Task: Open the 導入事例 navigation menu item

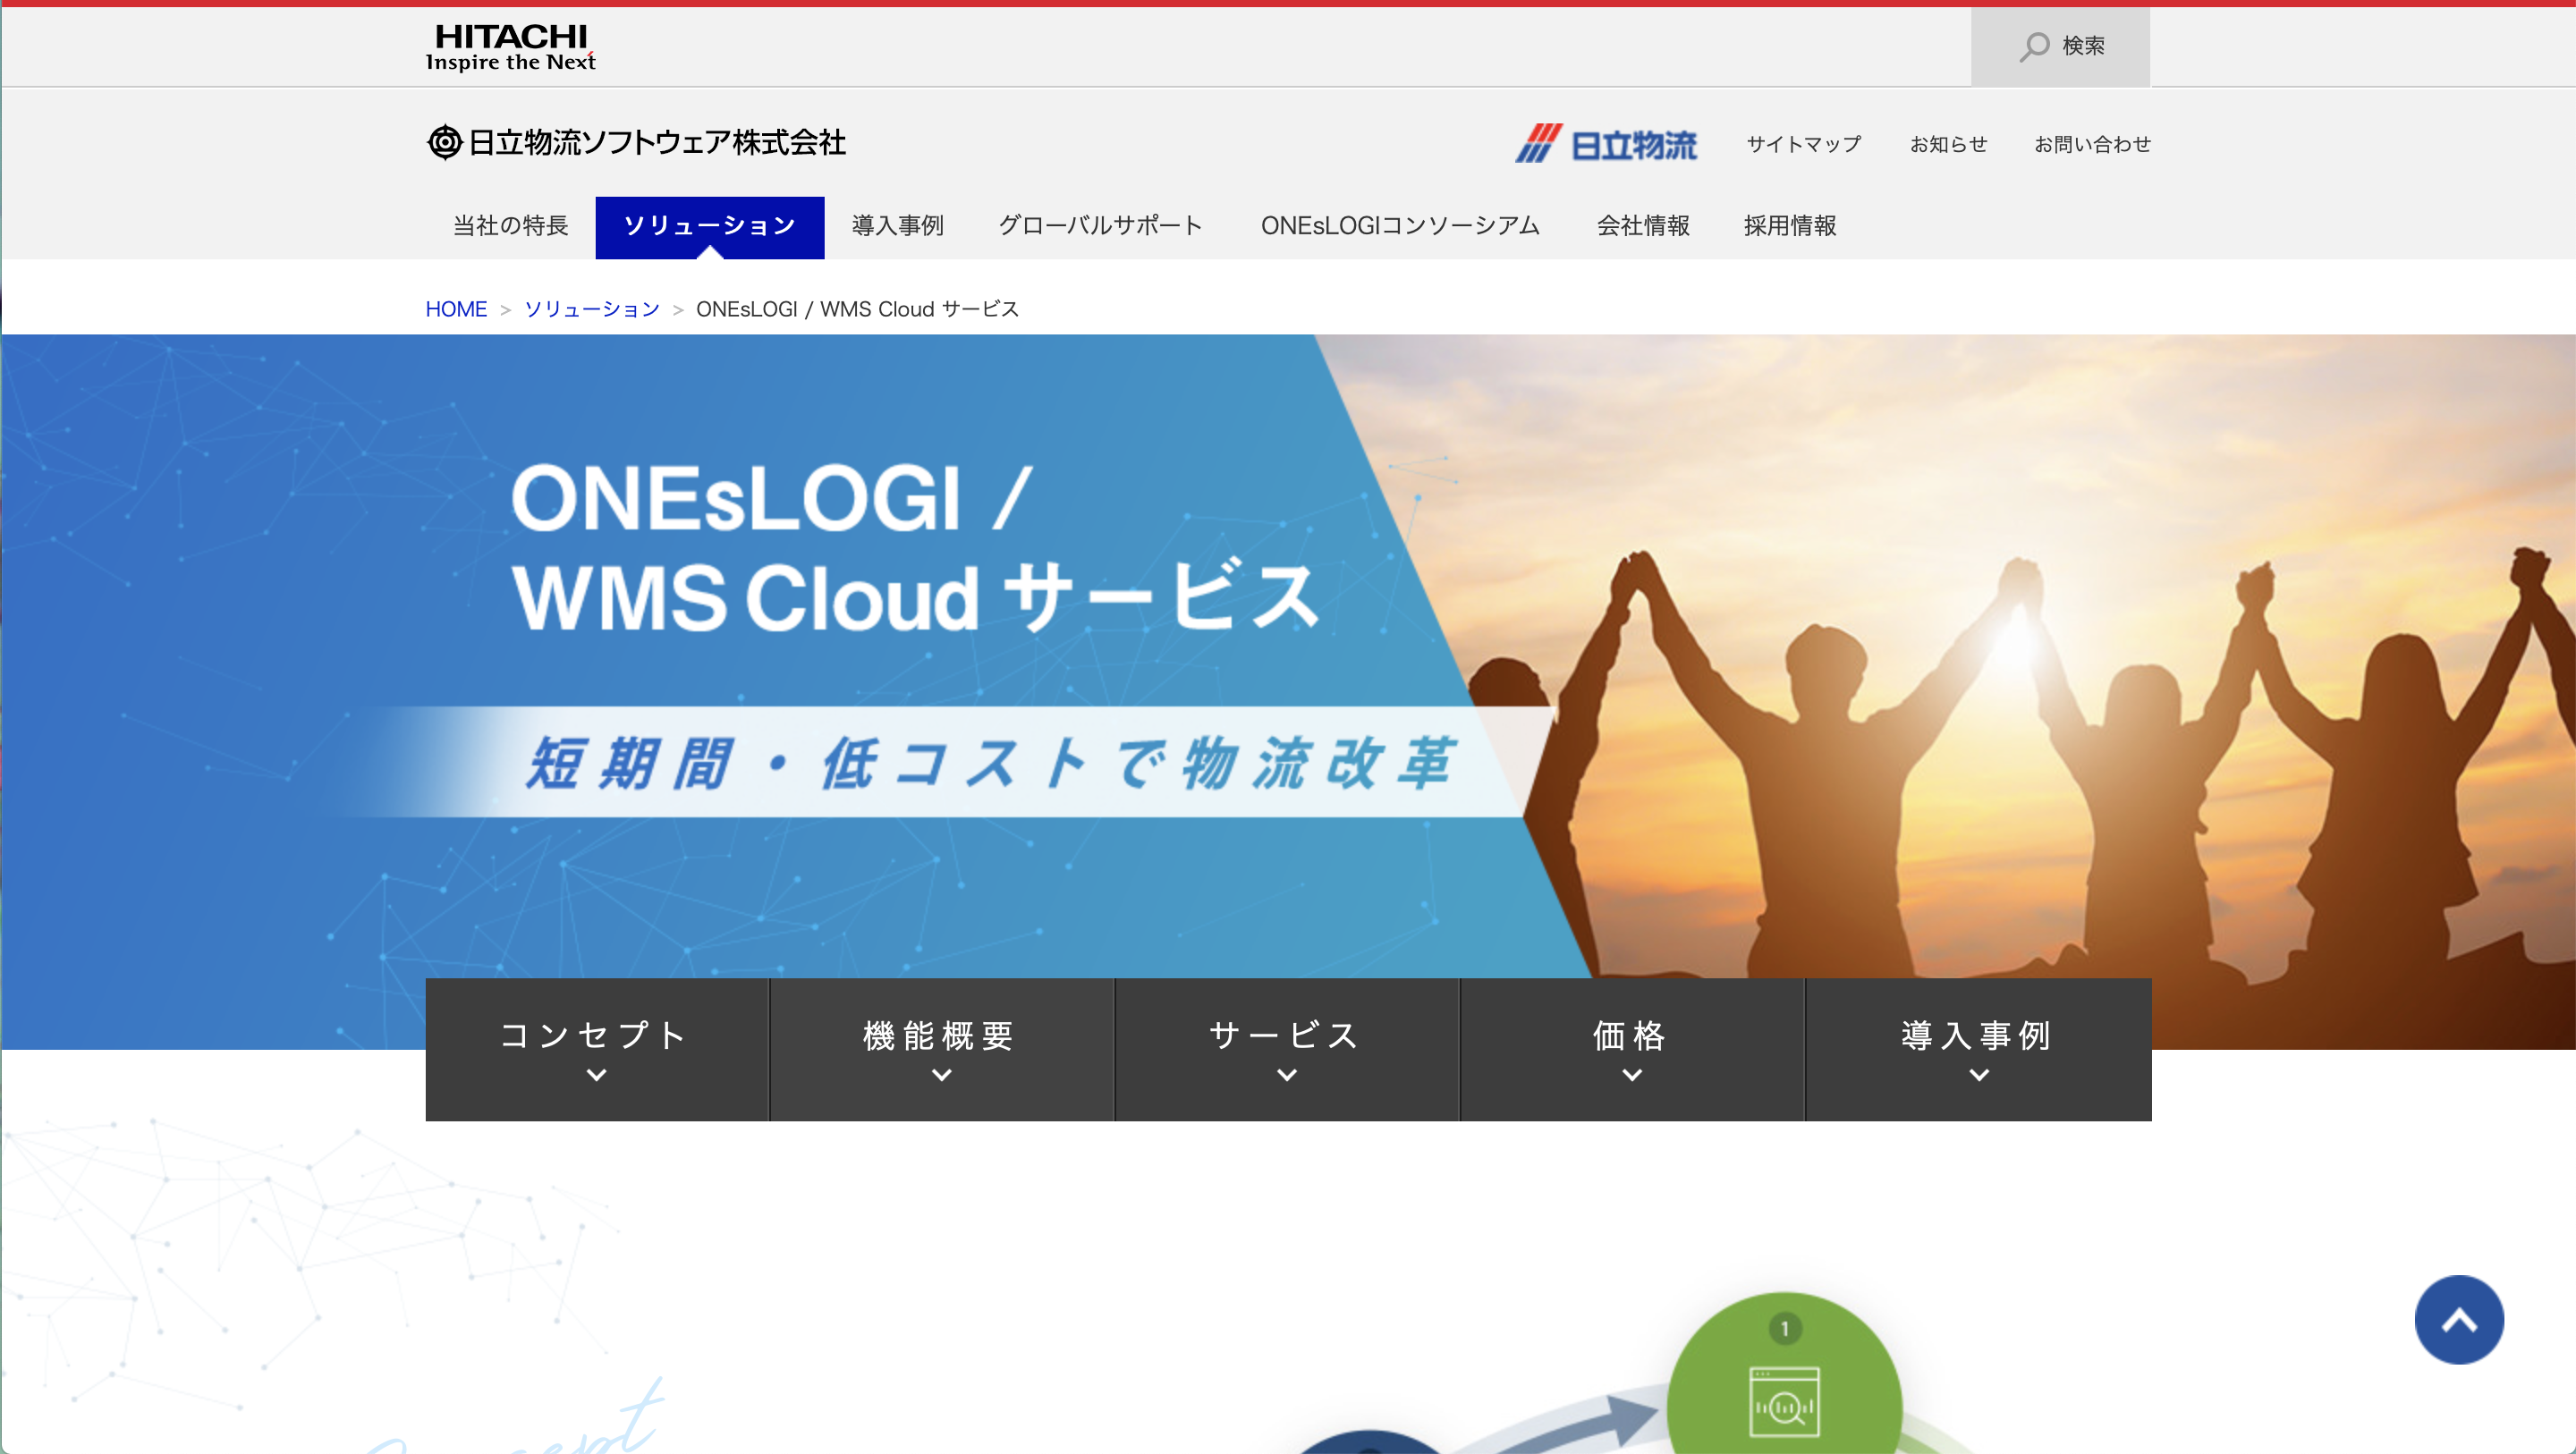Action: 897,226
